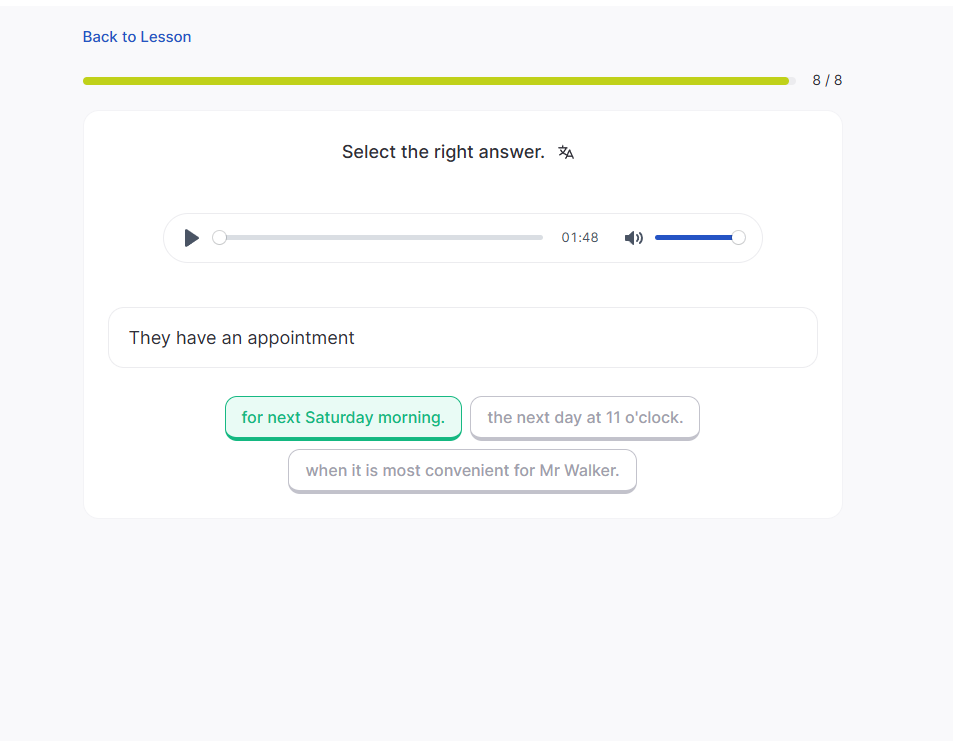
Task: Click the "Select the right answer." instruction text
Action: point(443,152)
